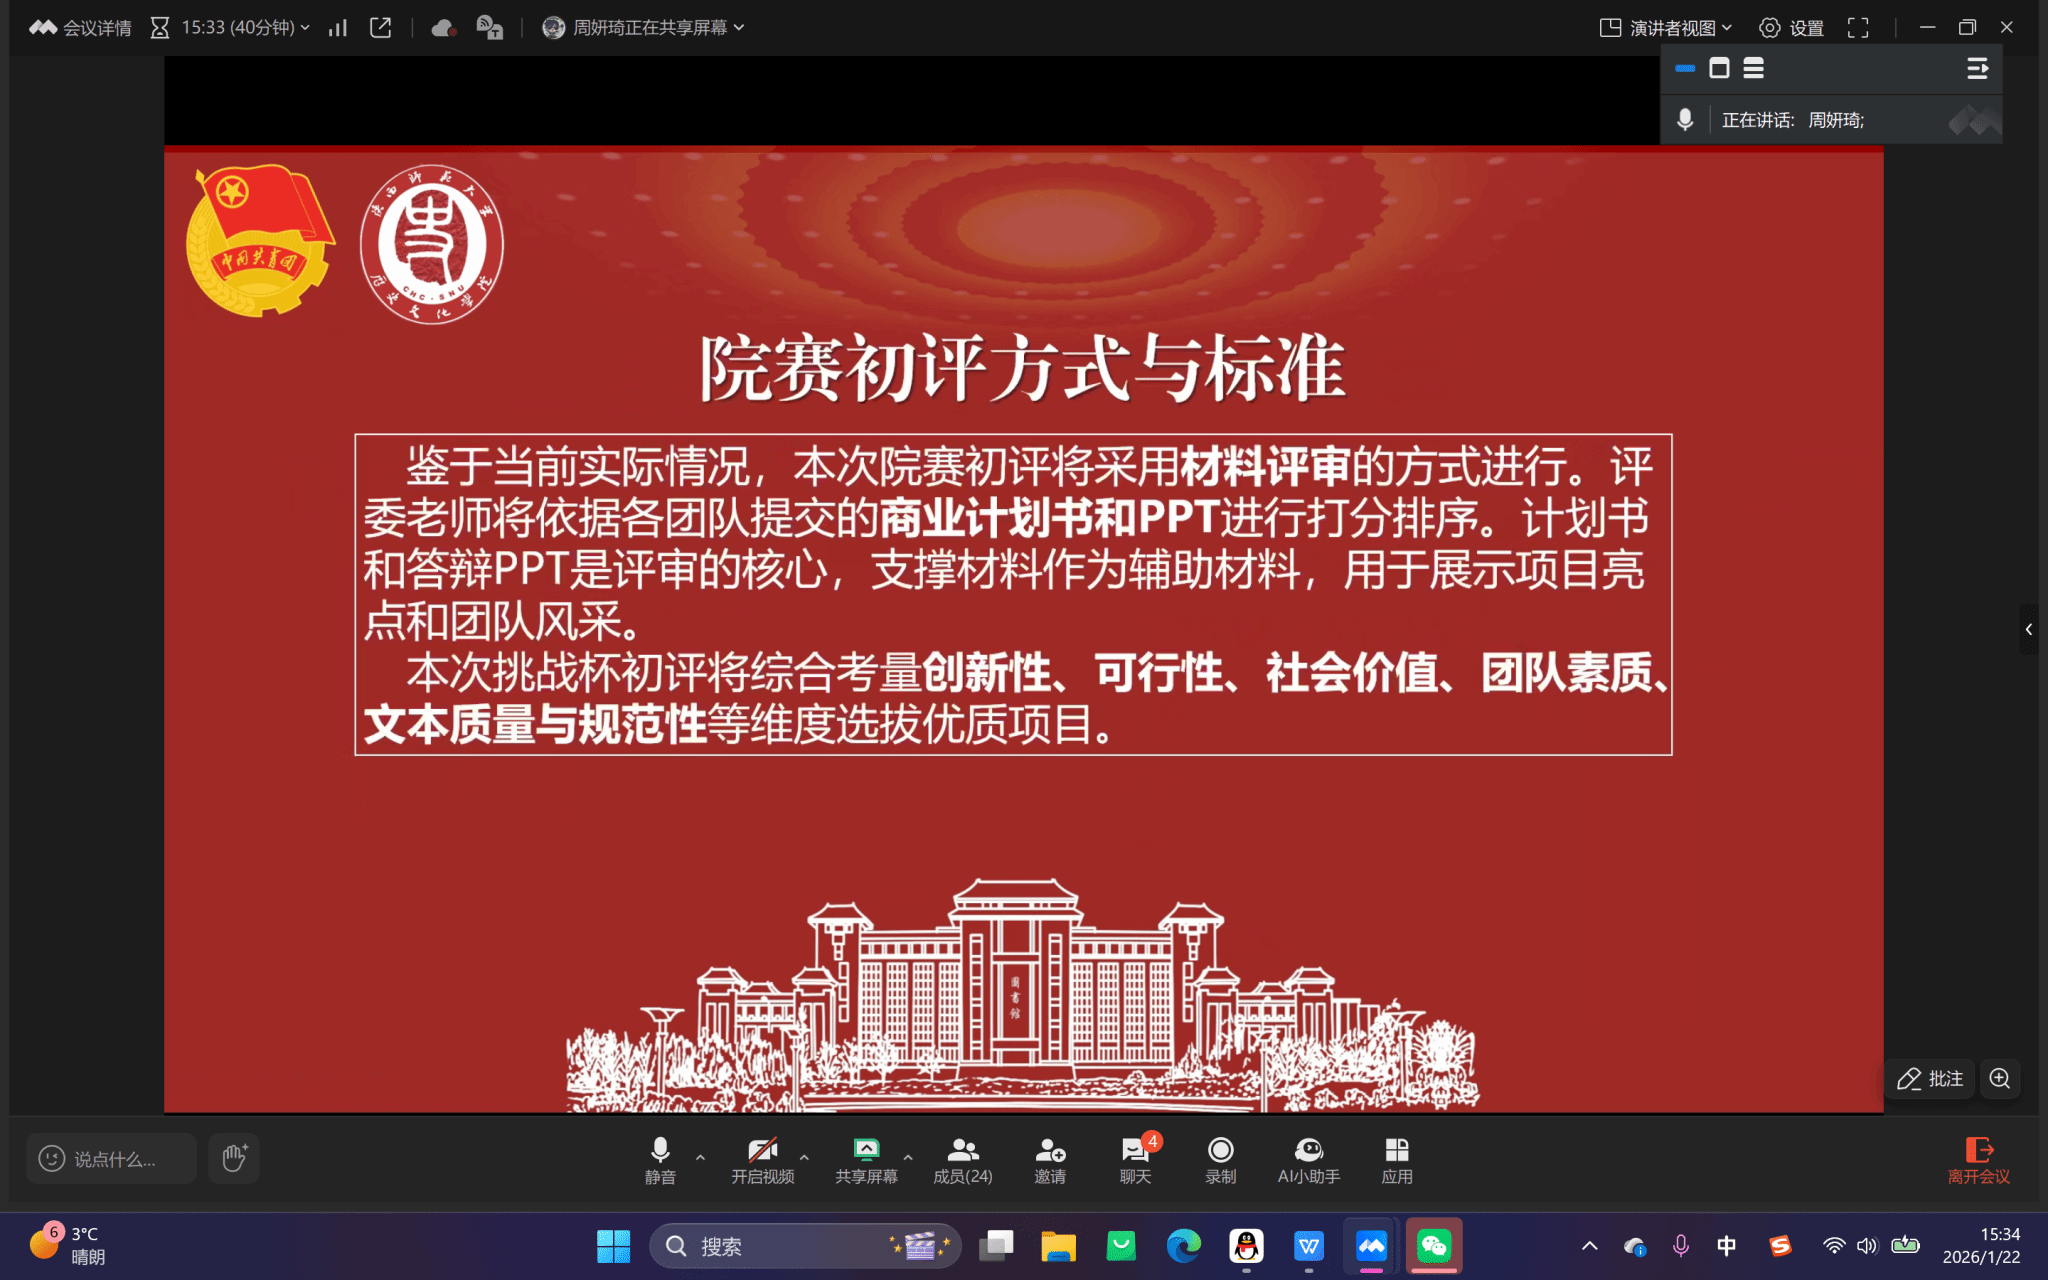Raise hand with the hand icon
This screenshot has height=1280, width=2048.
point(234,1158)
